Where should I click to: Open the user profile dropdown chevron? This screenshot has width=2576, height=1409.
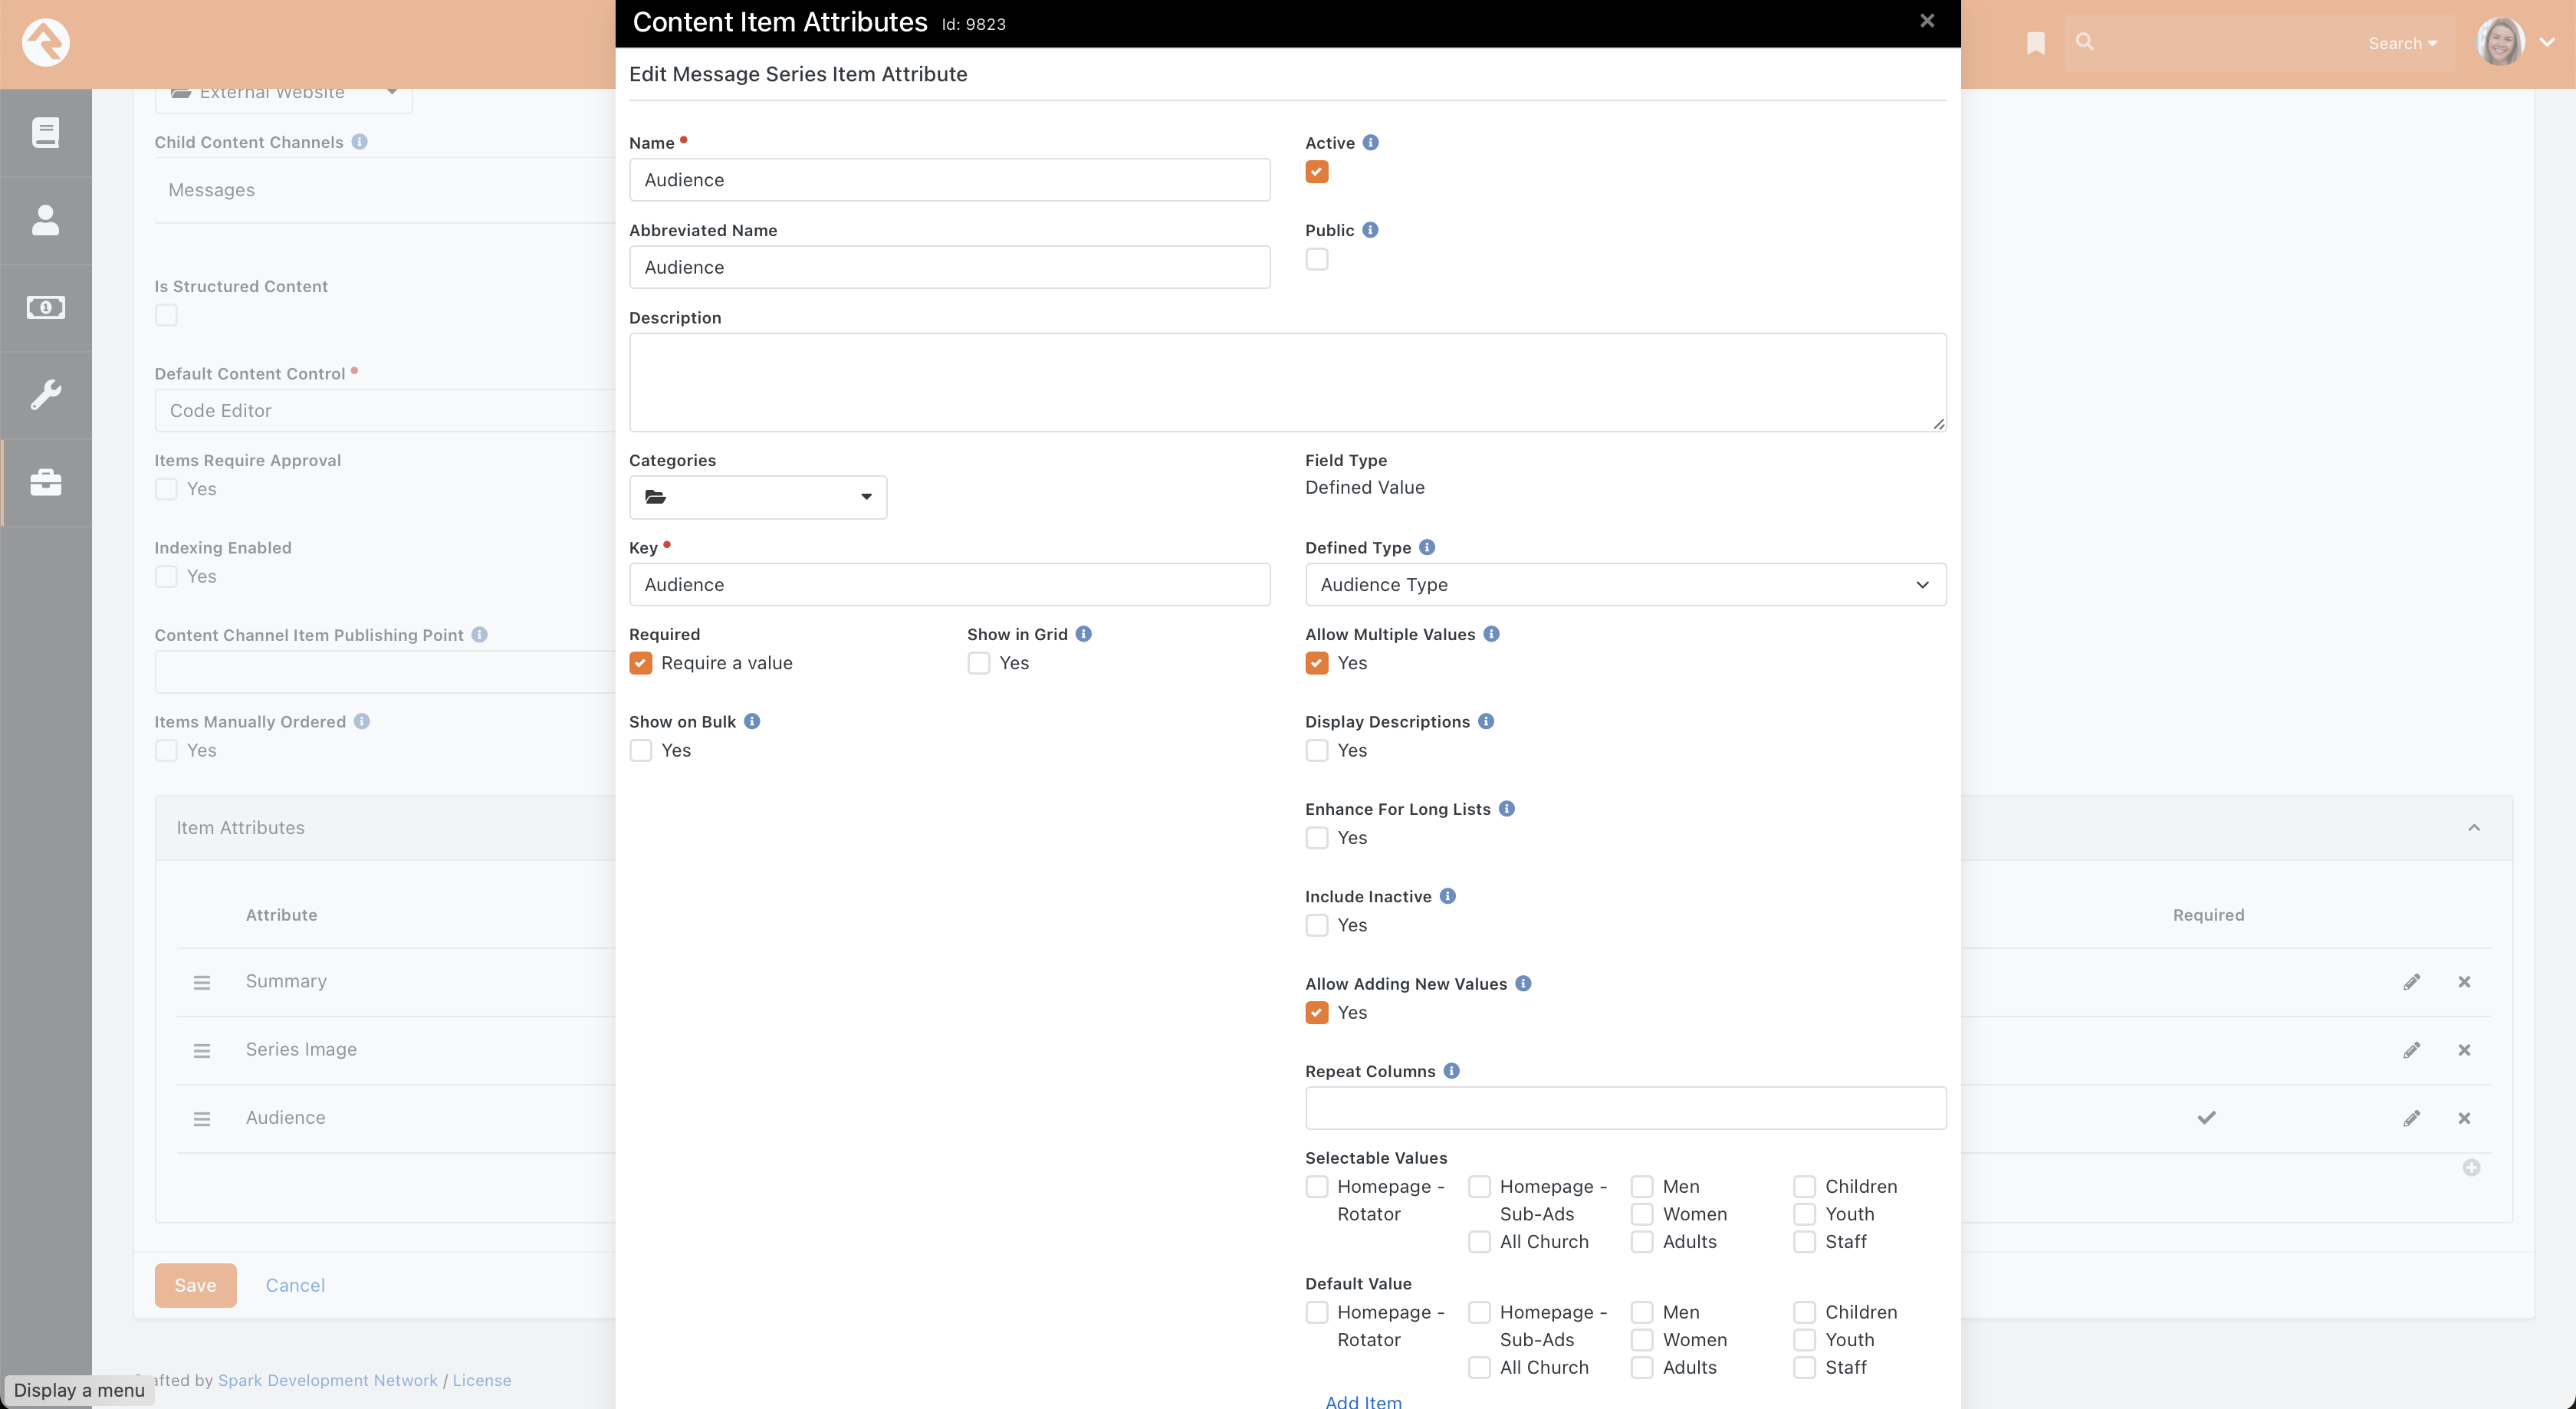[2547, 42]
